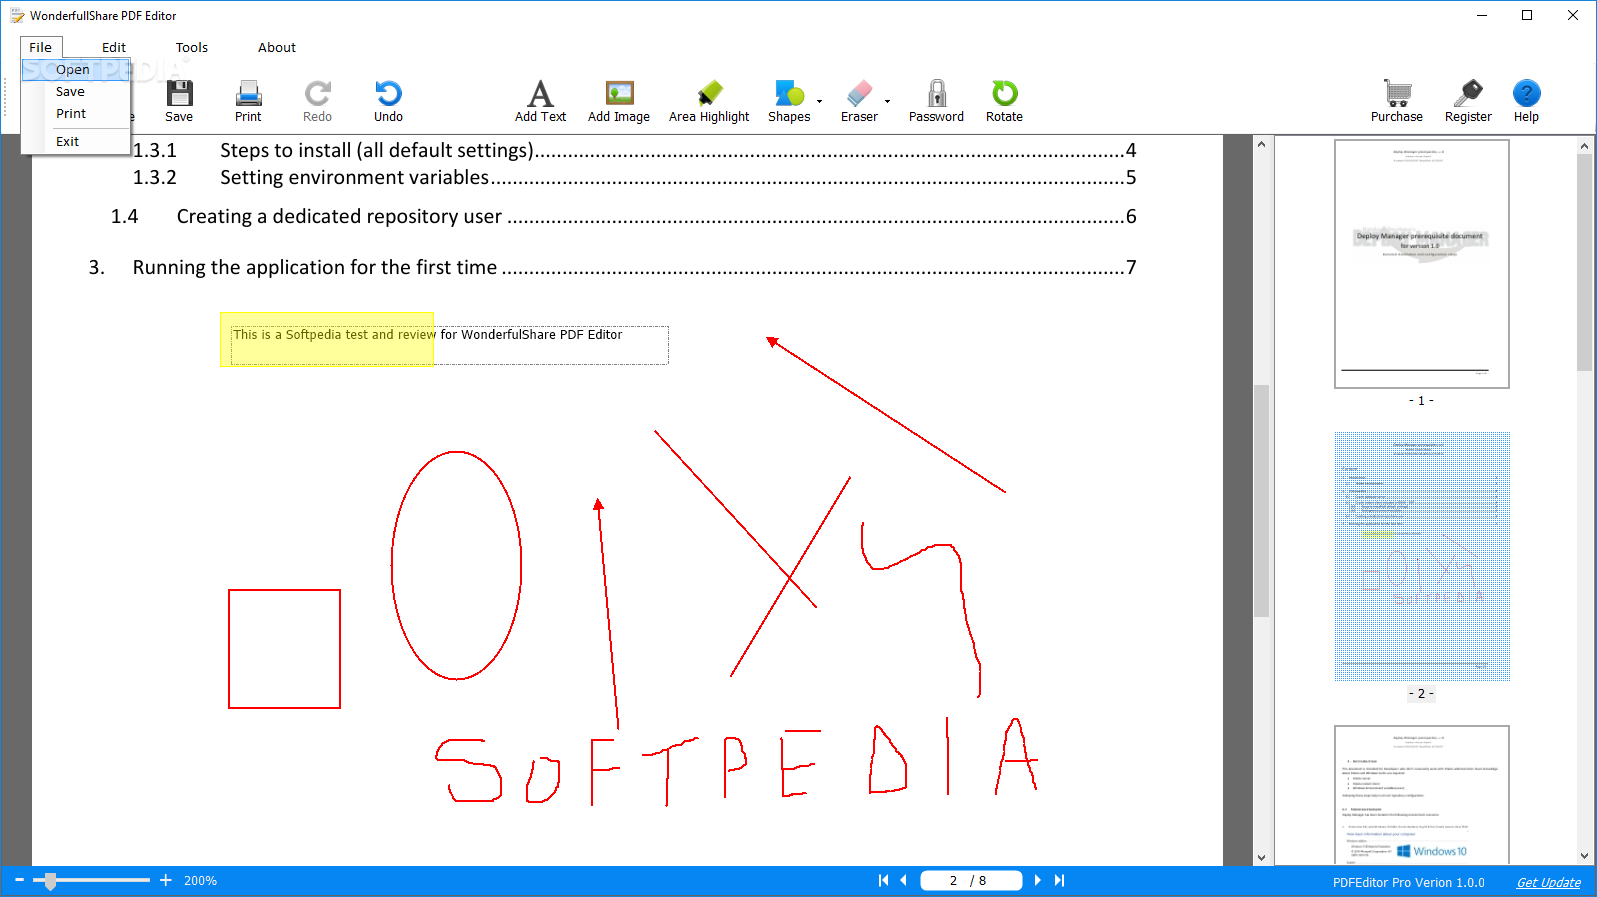Click the Register key icon

(1468, 101)
